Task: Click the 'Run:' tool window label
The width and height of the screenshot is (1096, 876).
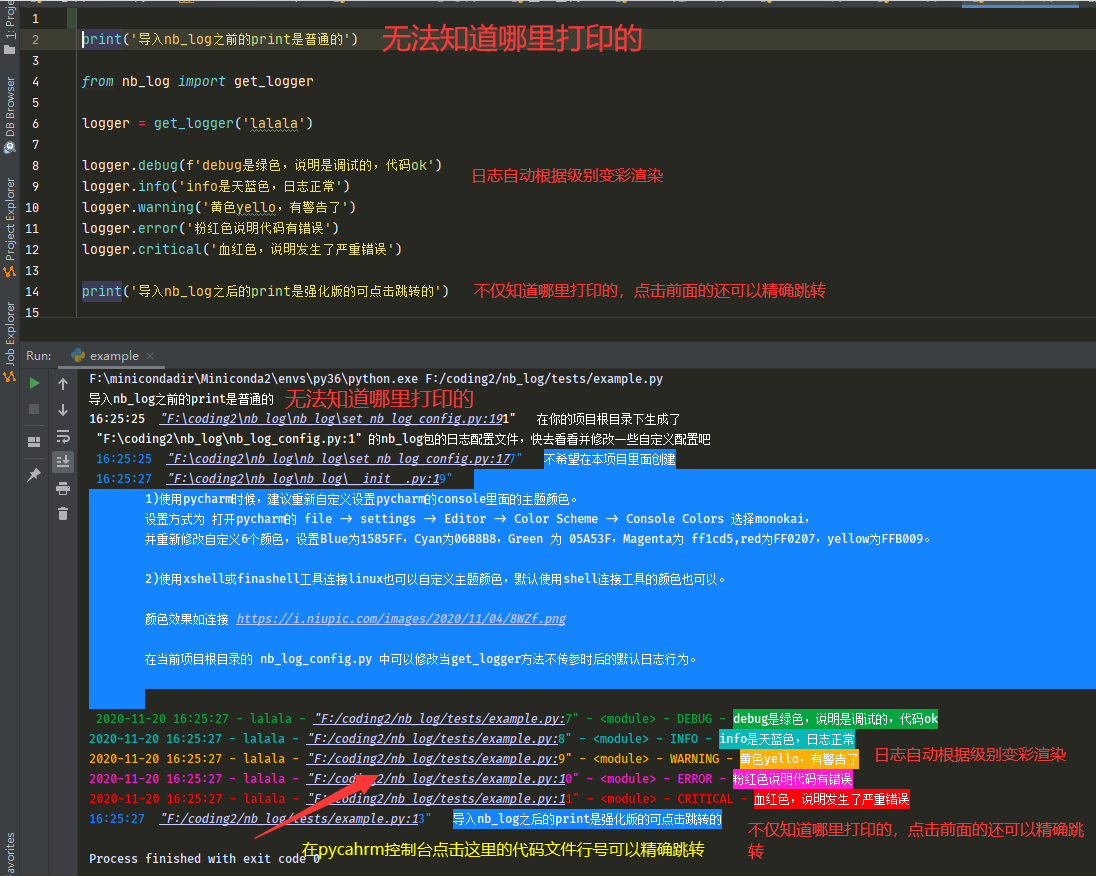Action: point(38,356)
